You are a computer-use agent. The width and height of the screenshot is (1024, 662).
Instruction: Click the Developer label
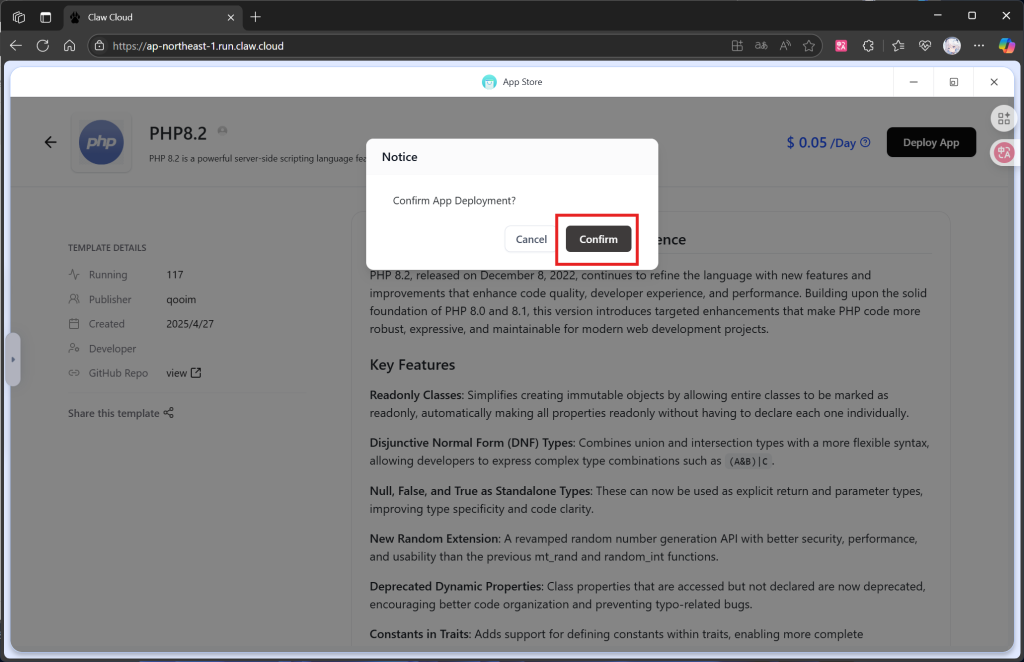click(112, 349)
